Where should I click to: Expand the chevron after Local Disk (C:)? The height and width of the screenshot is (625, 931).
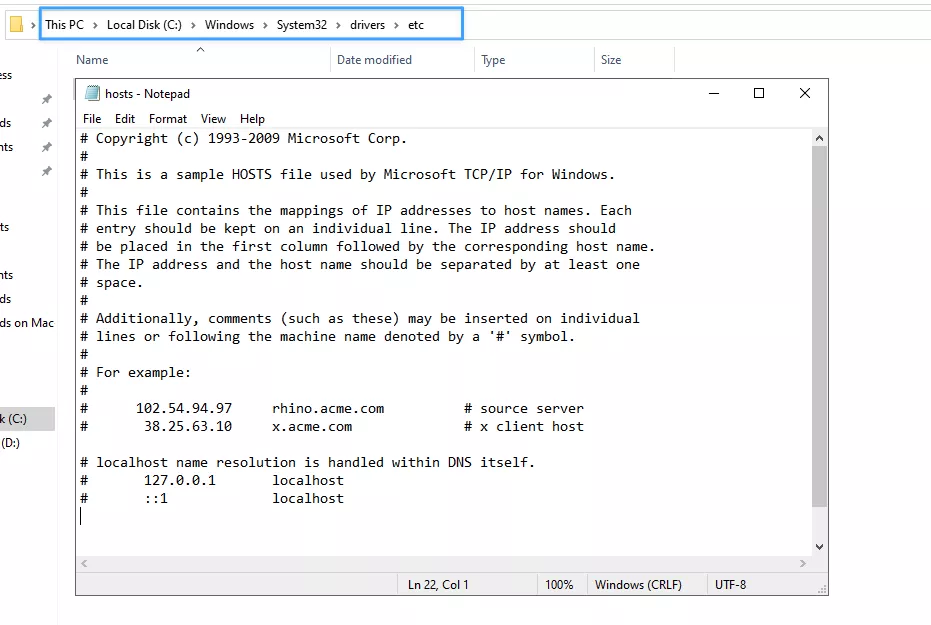point(194,25)
